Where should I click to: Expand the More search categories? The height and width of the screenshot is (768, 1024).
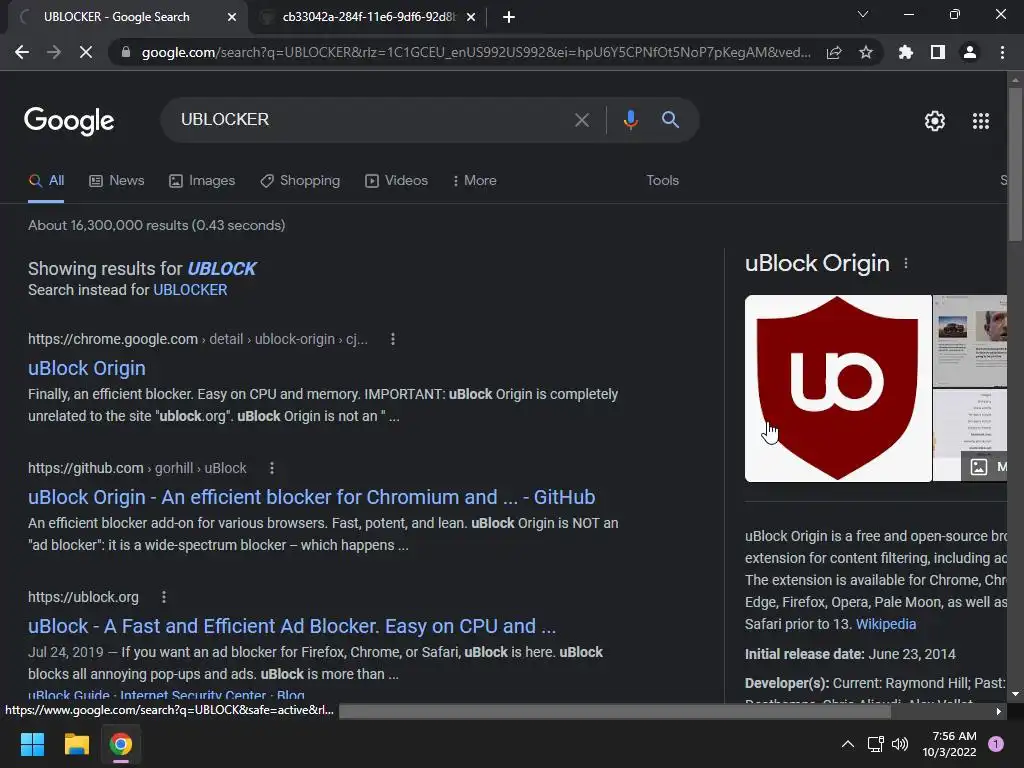475,181
